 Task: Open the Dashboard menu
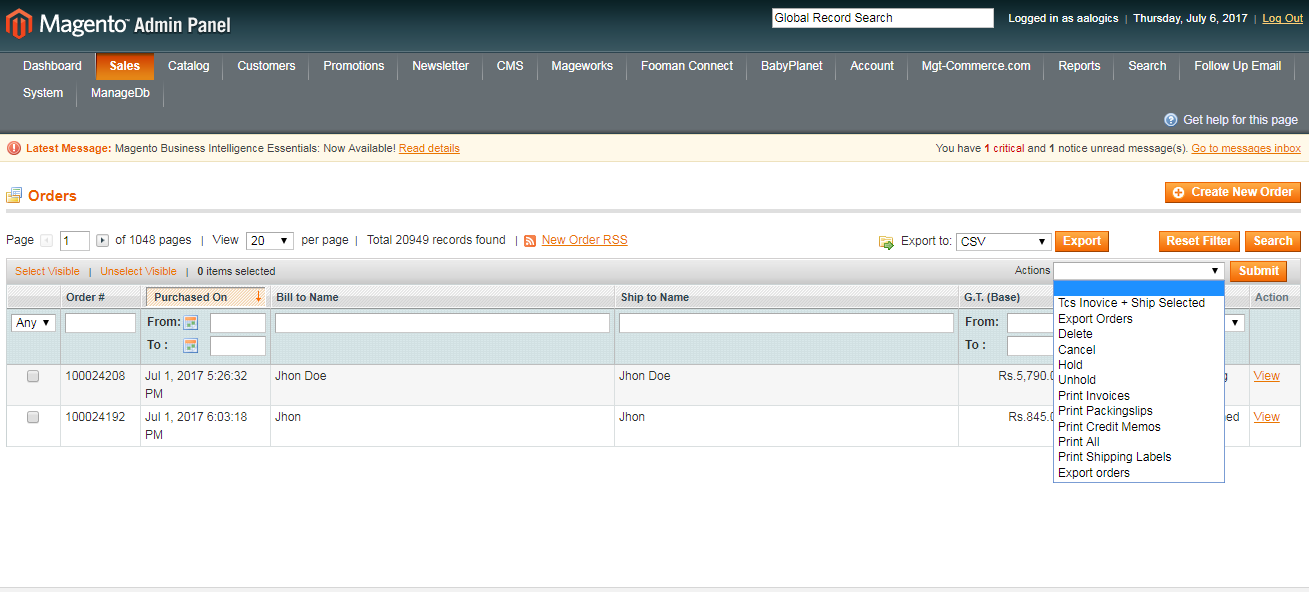click(52, 66)
